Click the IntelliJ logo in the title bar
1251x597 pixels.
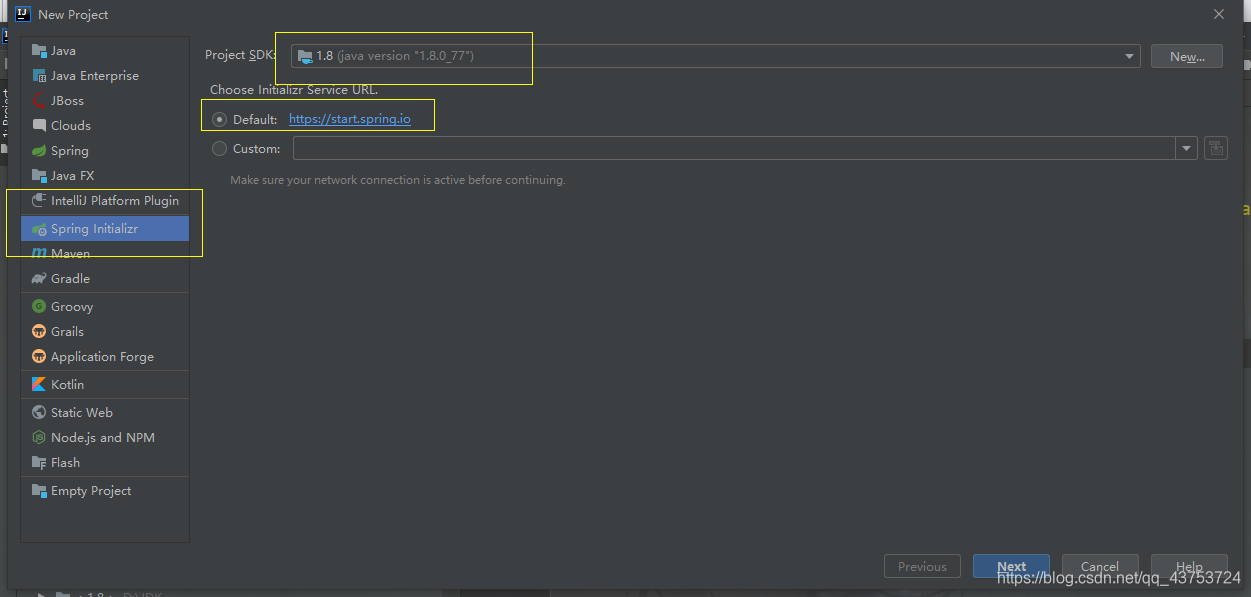point(23,14)
